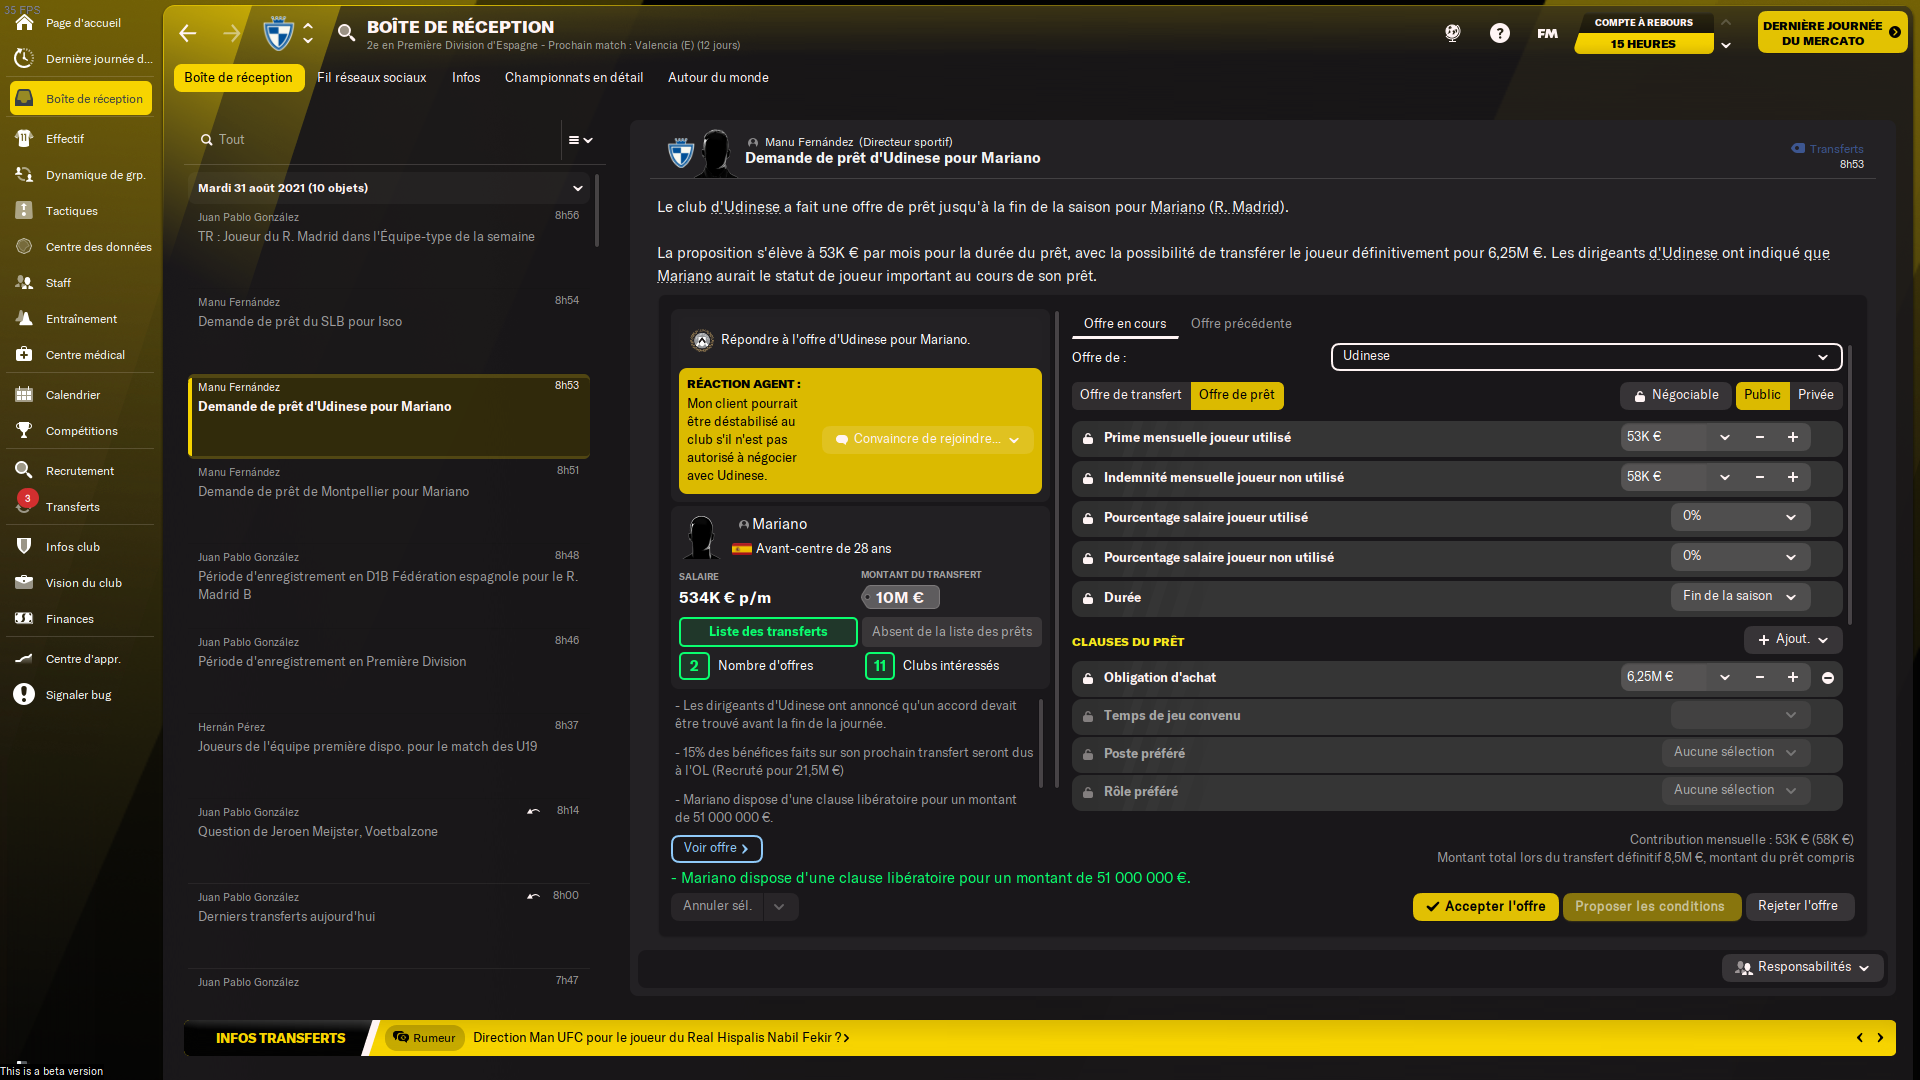Open Staff sidebar icon
Screen dimensions: 1920x1080
point(24,283)
